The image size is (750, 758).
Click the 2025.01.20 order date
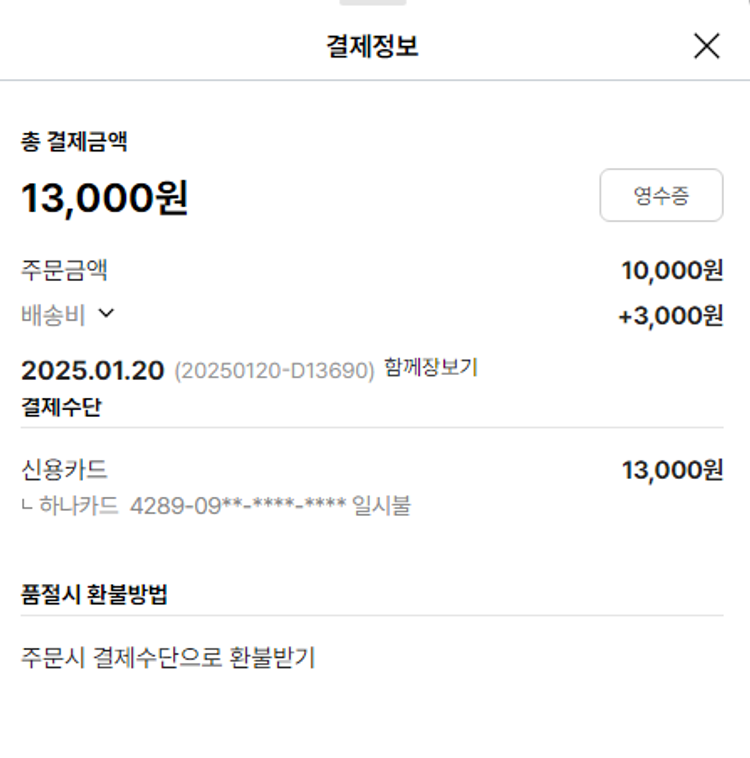(92, 370)
